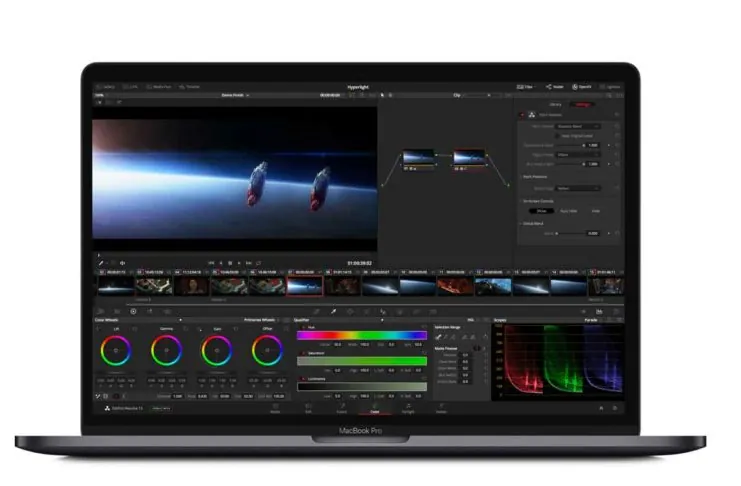Select Auto Hide for On-Screen Controls

(x=569, y=211)
